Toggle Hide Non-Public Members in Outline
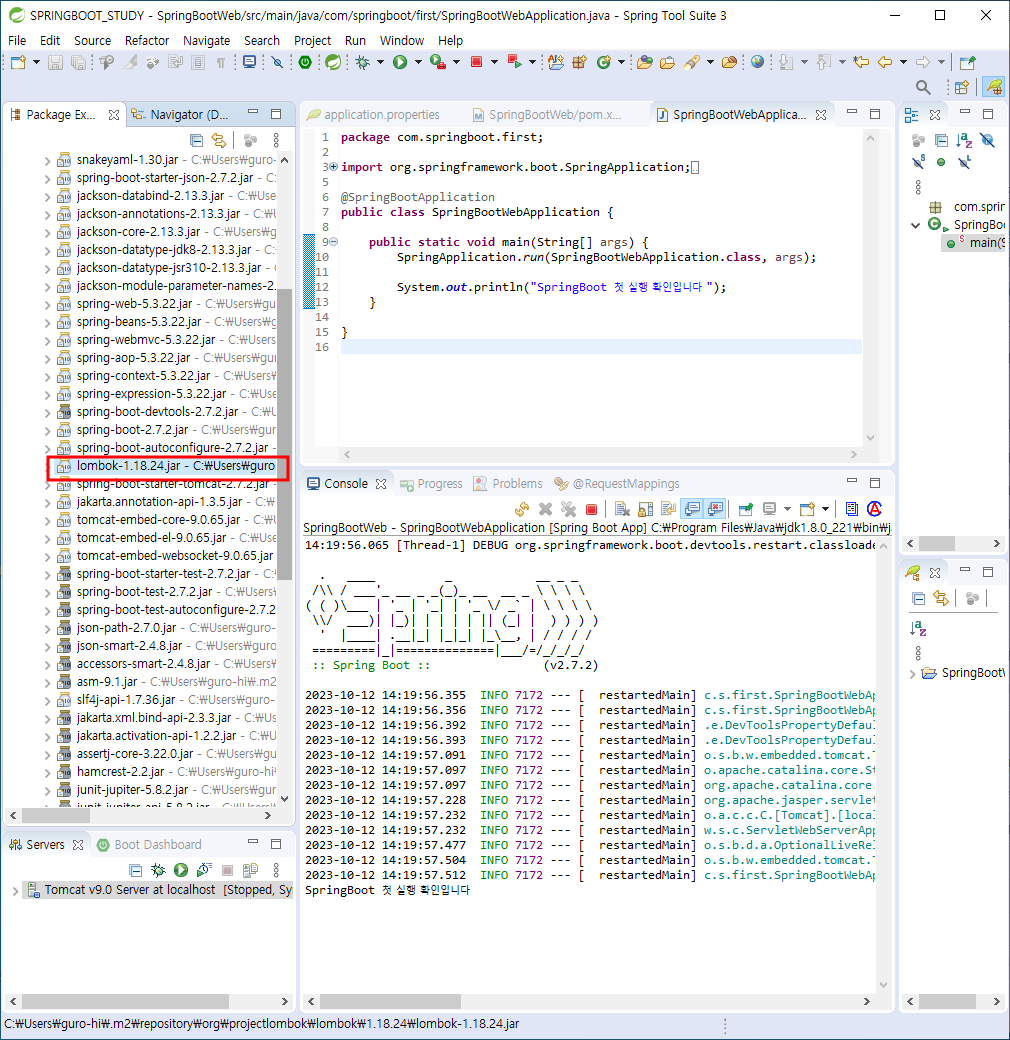The width and height of the screenshot is (1010, 1040). [x=941, y=162]
